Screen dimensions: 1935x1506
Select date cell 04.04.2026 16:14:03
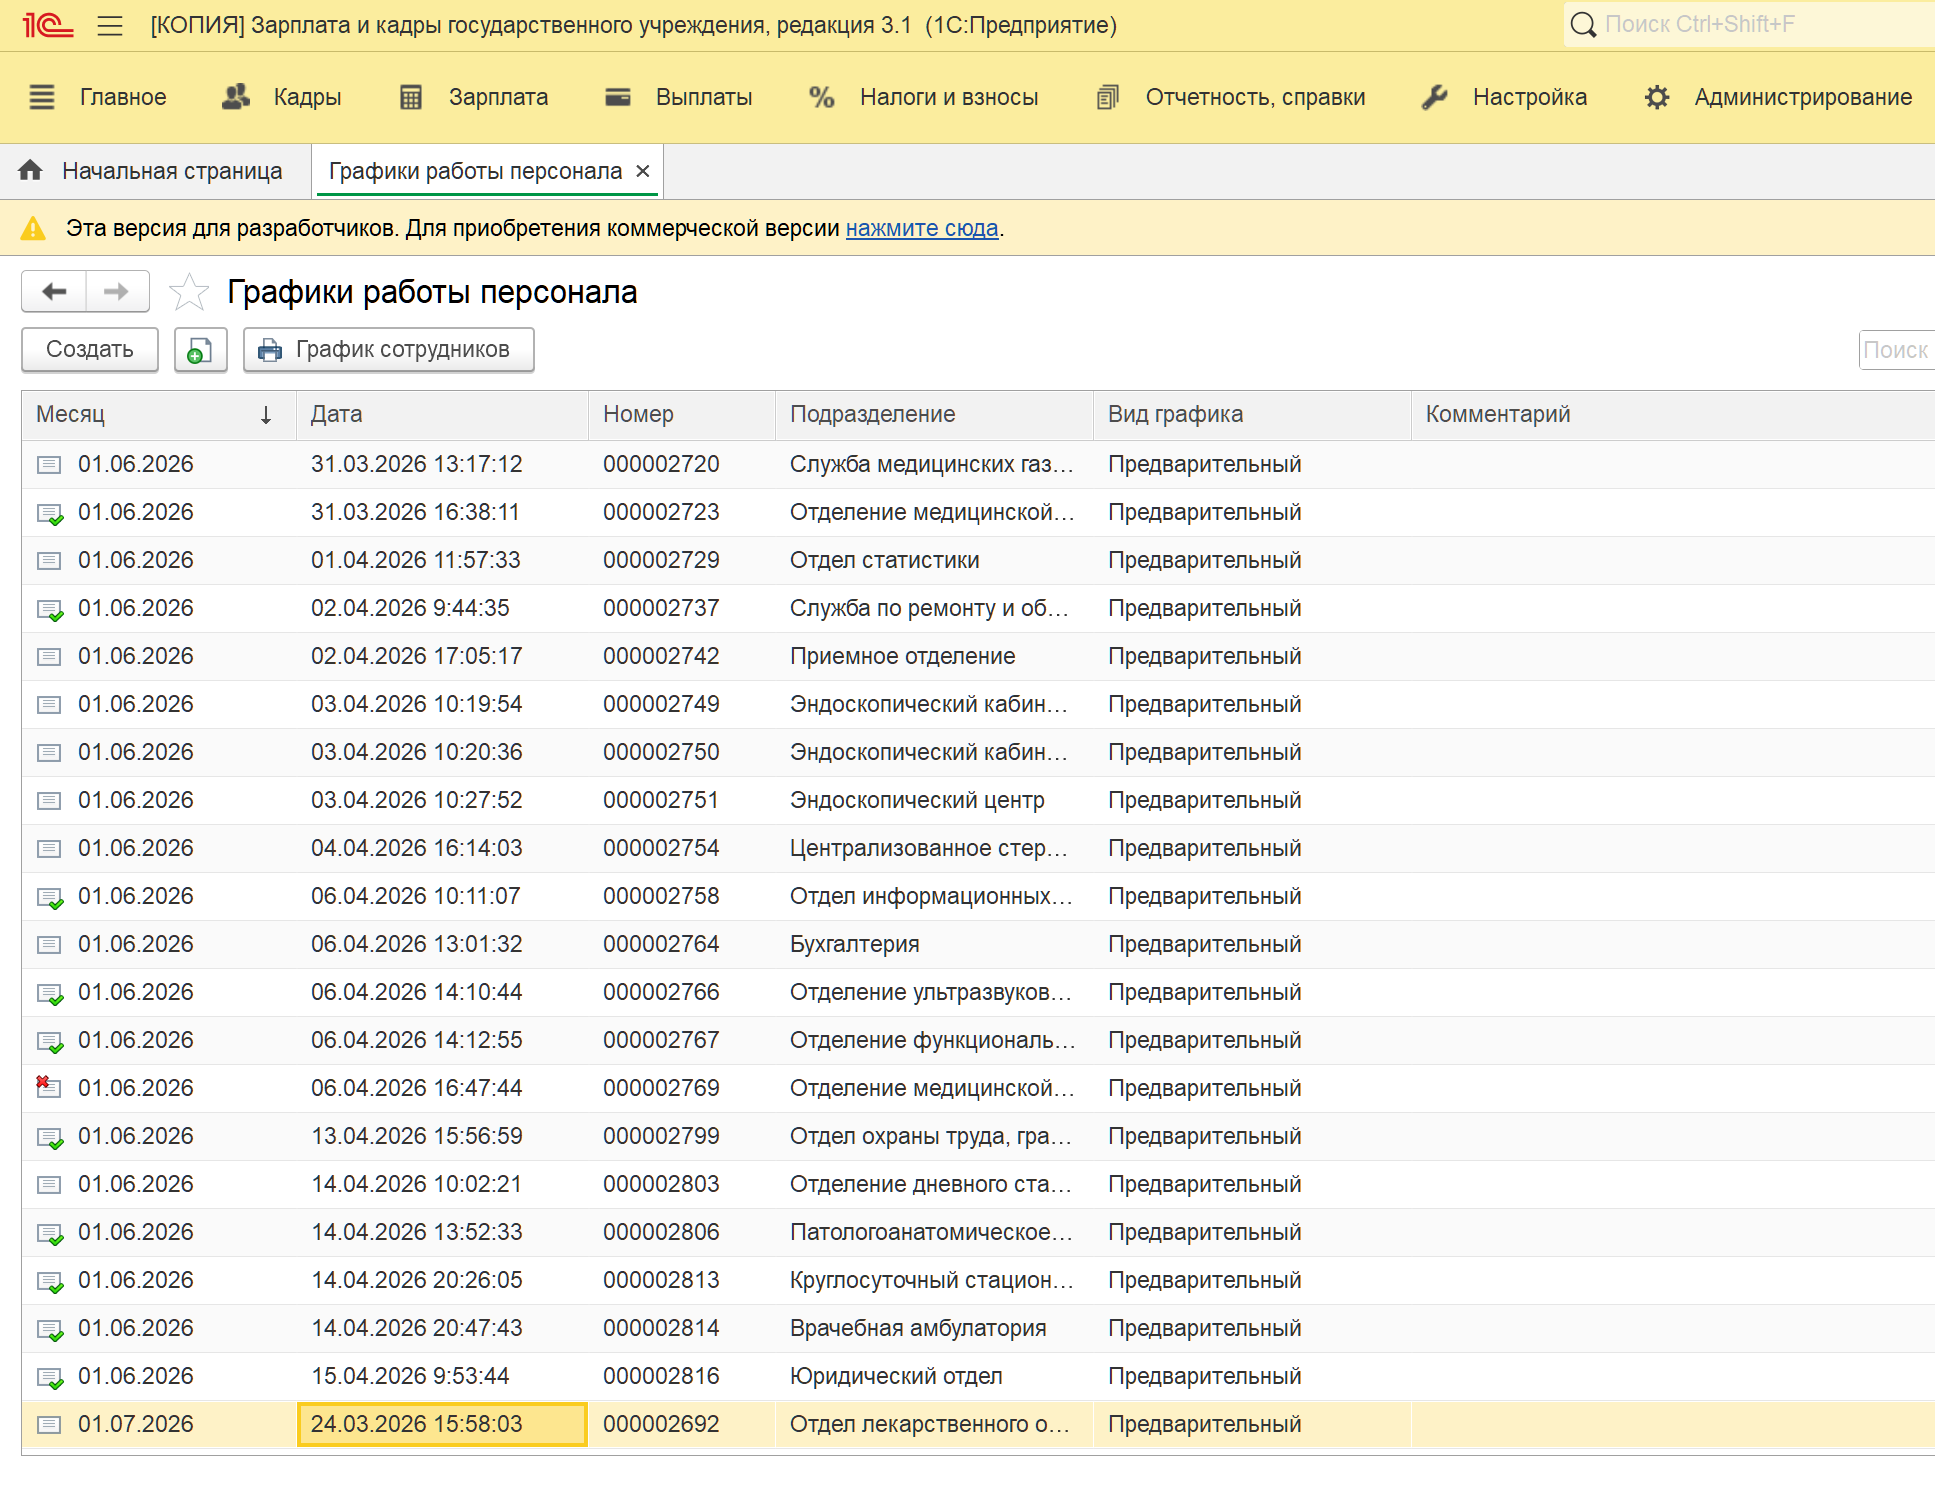442,848
